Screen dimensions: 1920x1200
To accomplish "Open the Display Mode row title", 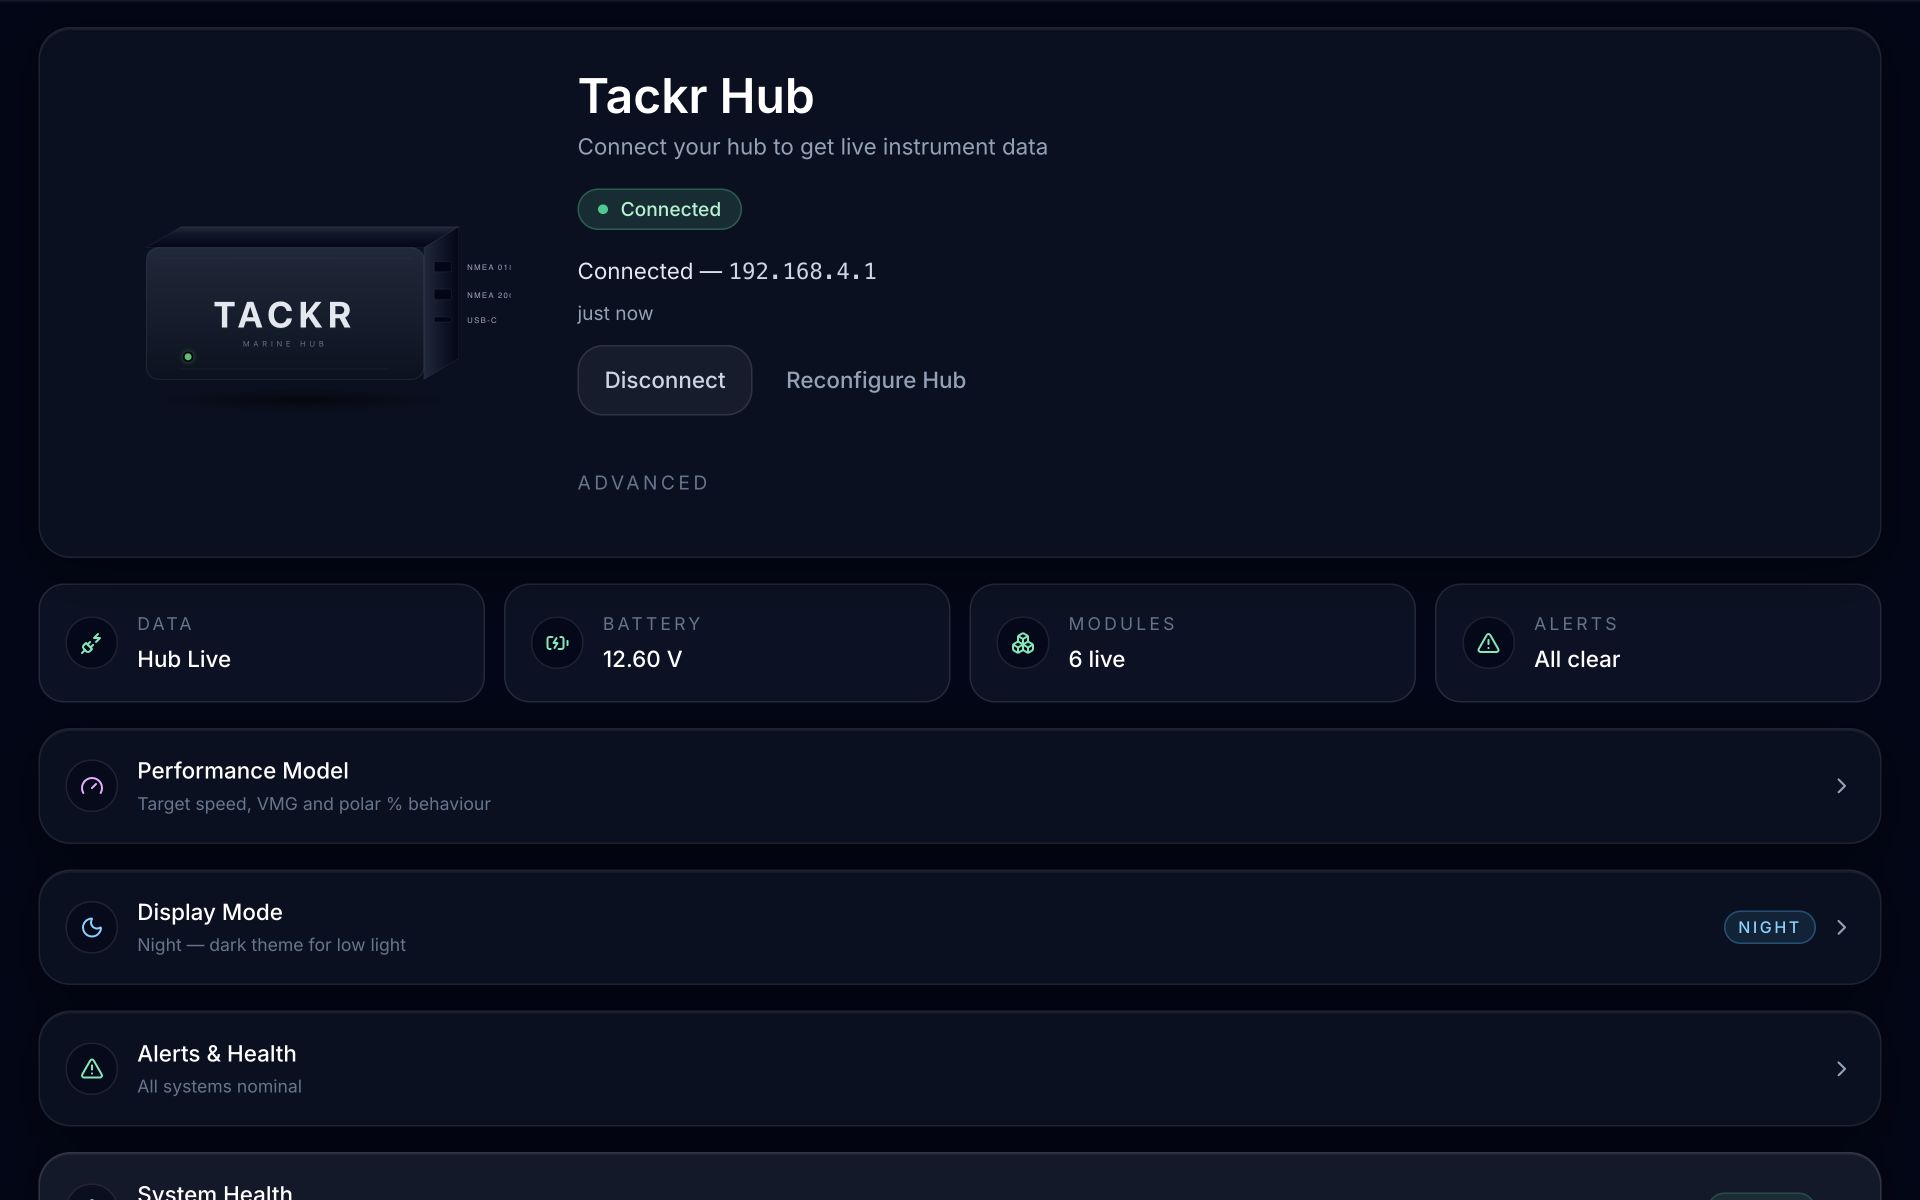I will [210, 912].
